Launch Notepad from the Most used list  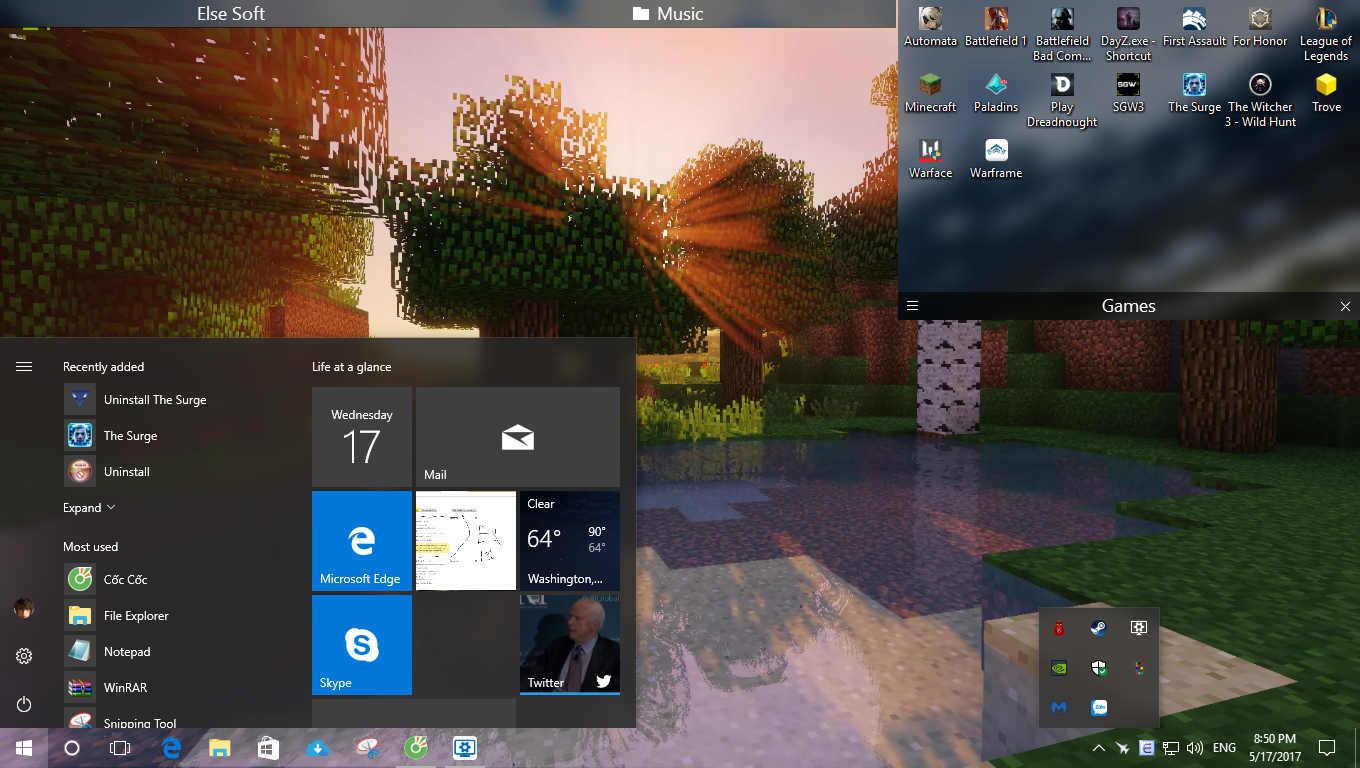(180, 652)
